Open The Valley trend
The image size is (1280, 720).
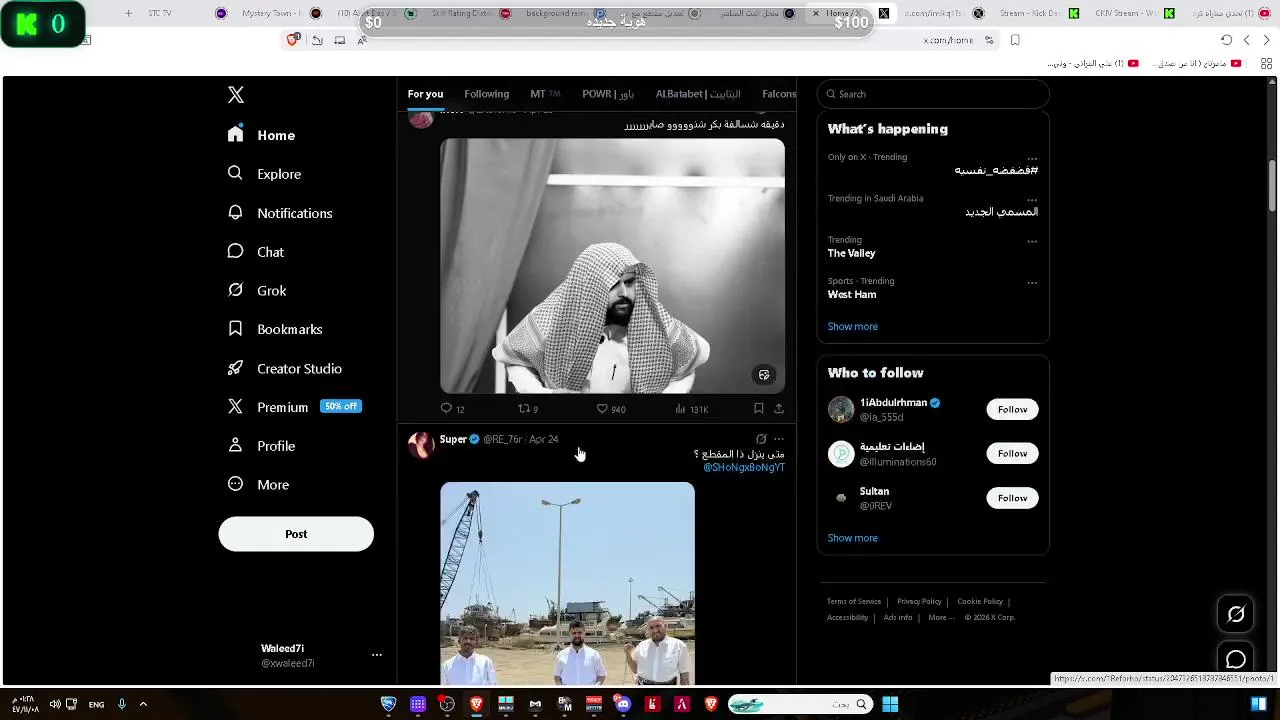tap(851, 254)
